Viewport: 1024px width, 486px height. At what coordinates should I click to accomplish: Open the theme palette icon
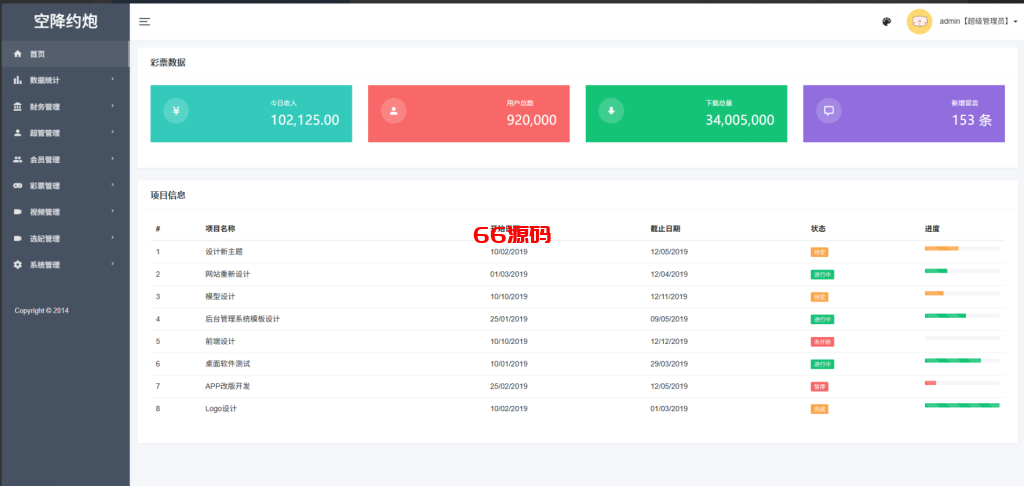coord(886,22)
